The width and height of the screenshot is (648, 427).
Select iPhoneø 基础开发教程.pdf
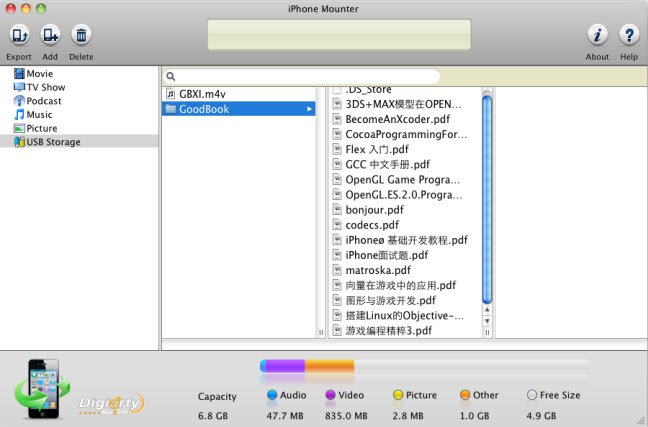tap(405, 240)
